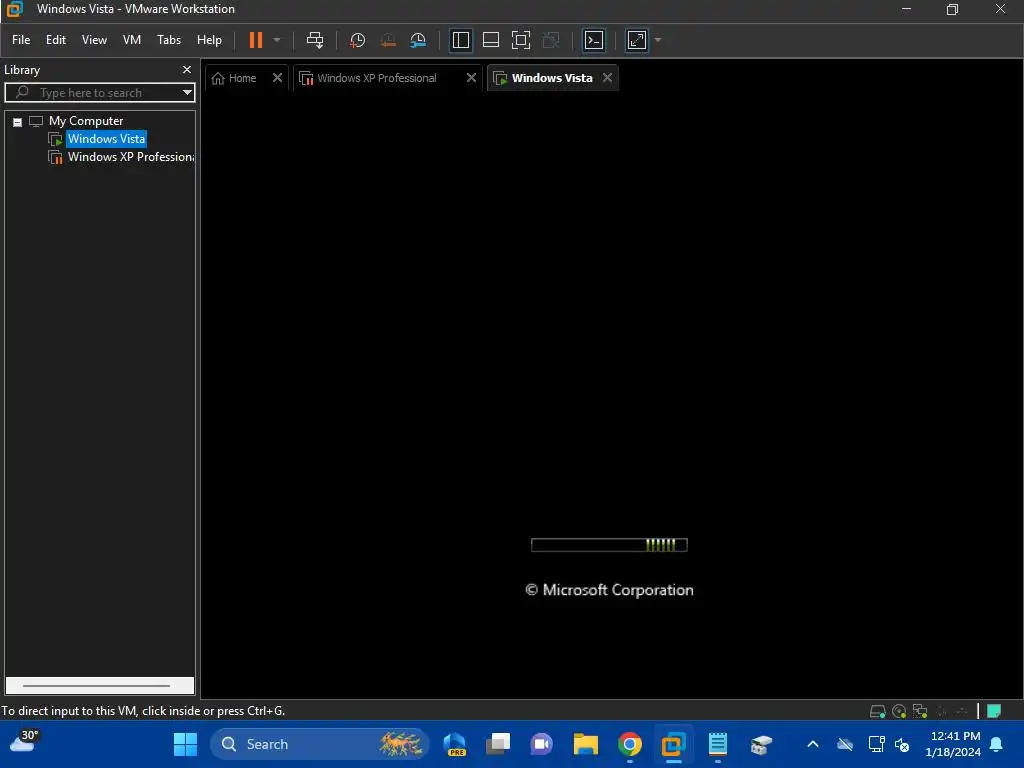Screen dimensions: 1024x768
Task: Open the Tabs menu
Action: (168, 40)
